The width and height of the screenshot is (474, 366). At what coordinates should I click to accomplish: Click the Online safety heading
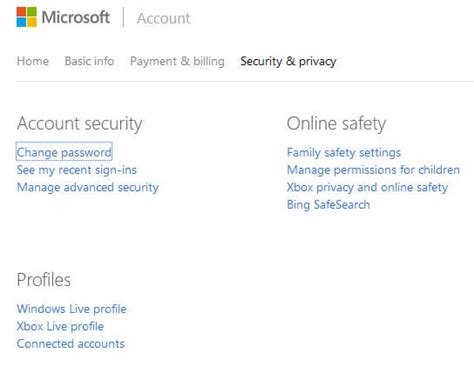(336, 124)
